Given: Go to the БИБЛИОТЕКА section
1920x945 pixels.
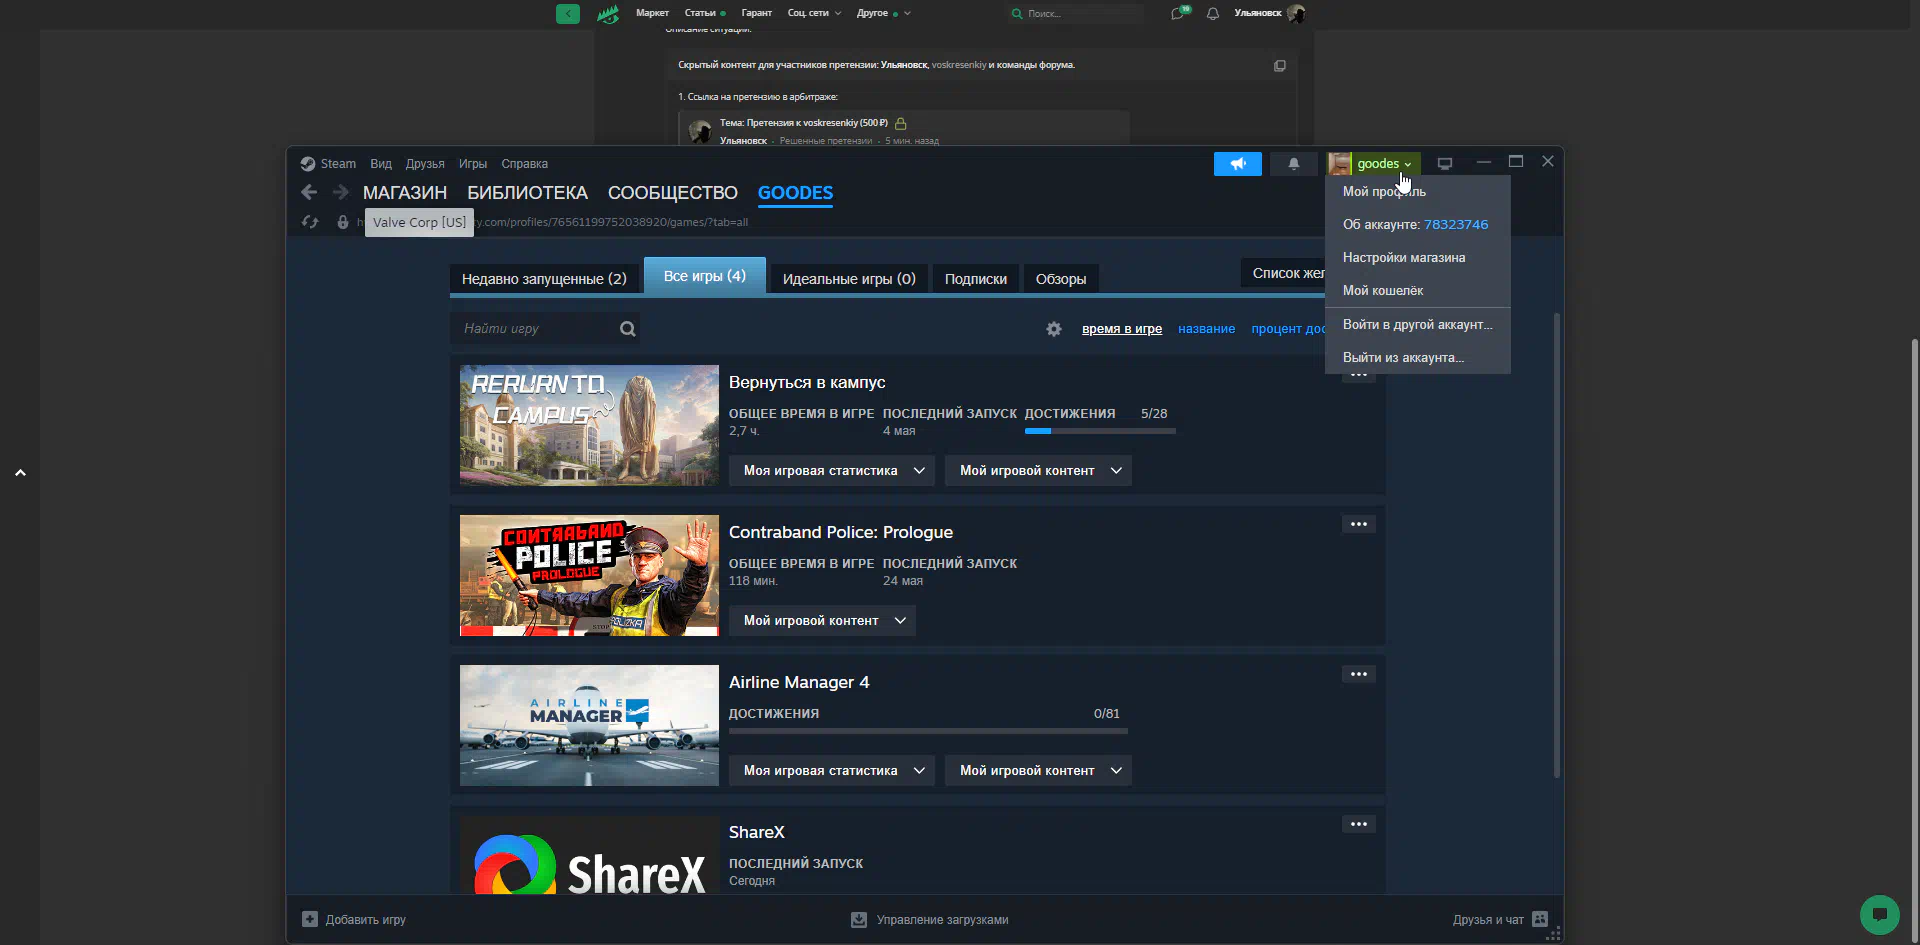Looking at the screenshot, I should click(528, 193).
